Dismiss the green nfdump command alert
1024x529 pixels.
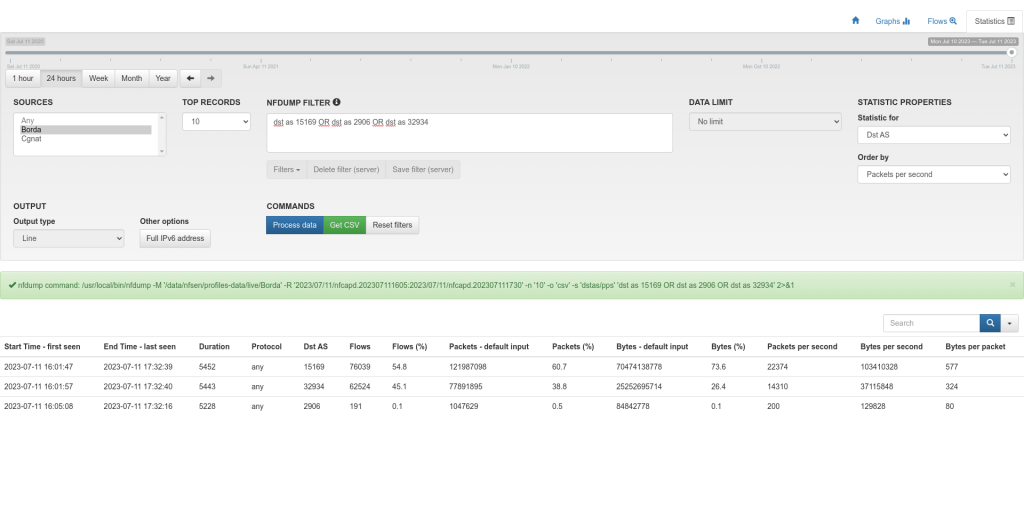click(1011, 285)
